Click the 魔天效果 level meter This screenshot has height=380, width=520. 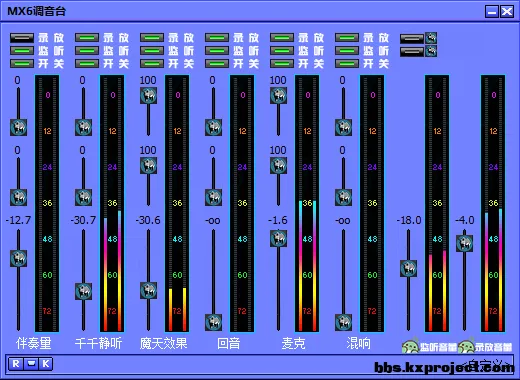click(177, 203)
